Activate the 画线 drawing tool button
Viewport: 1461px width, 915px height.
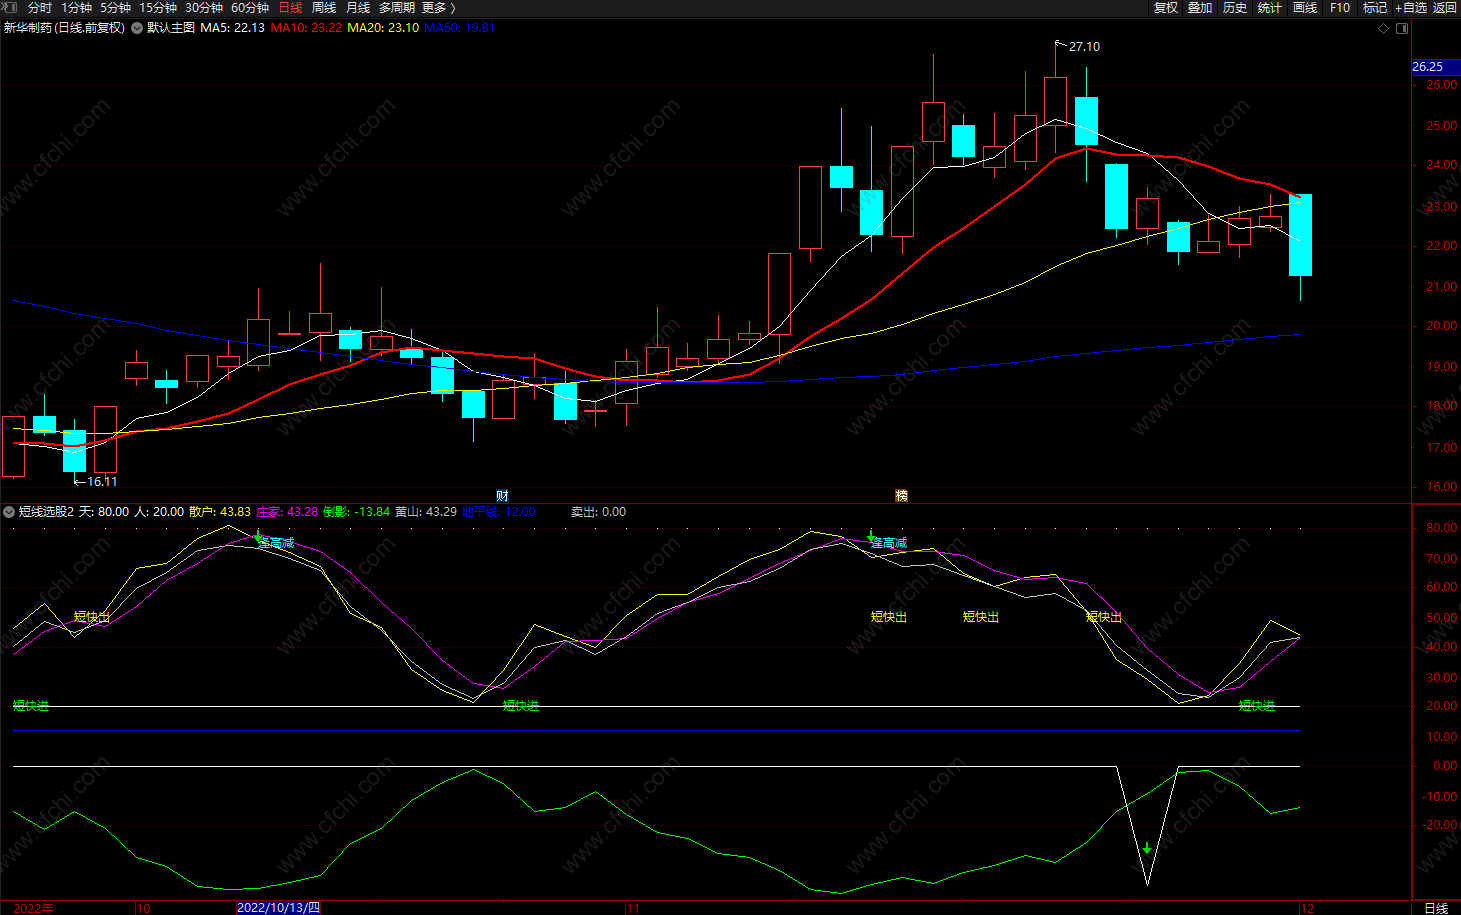pos(1305,7)
